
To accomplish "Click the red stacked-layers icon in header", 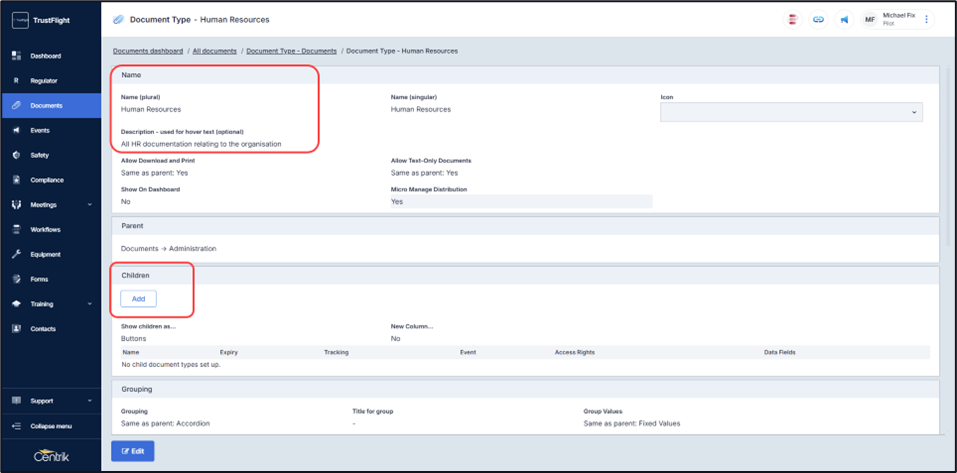I will coord(792,20).
